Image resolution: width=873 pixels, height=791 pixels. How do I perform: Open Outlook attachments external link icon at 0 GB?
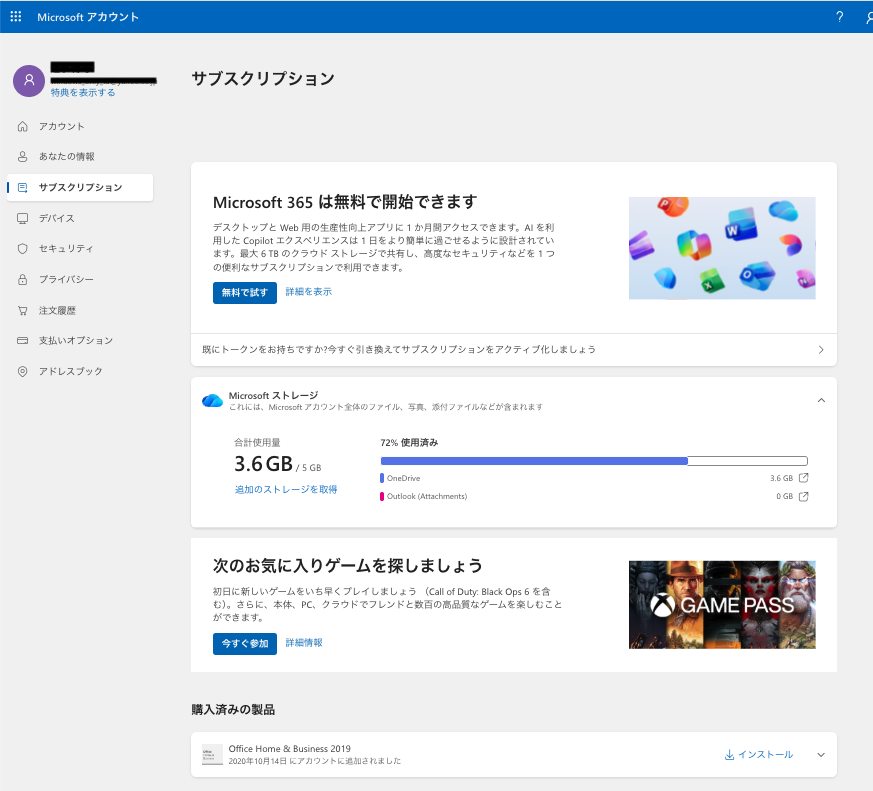(x=803, y=497)
